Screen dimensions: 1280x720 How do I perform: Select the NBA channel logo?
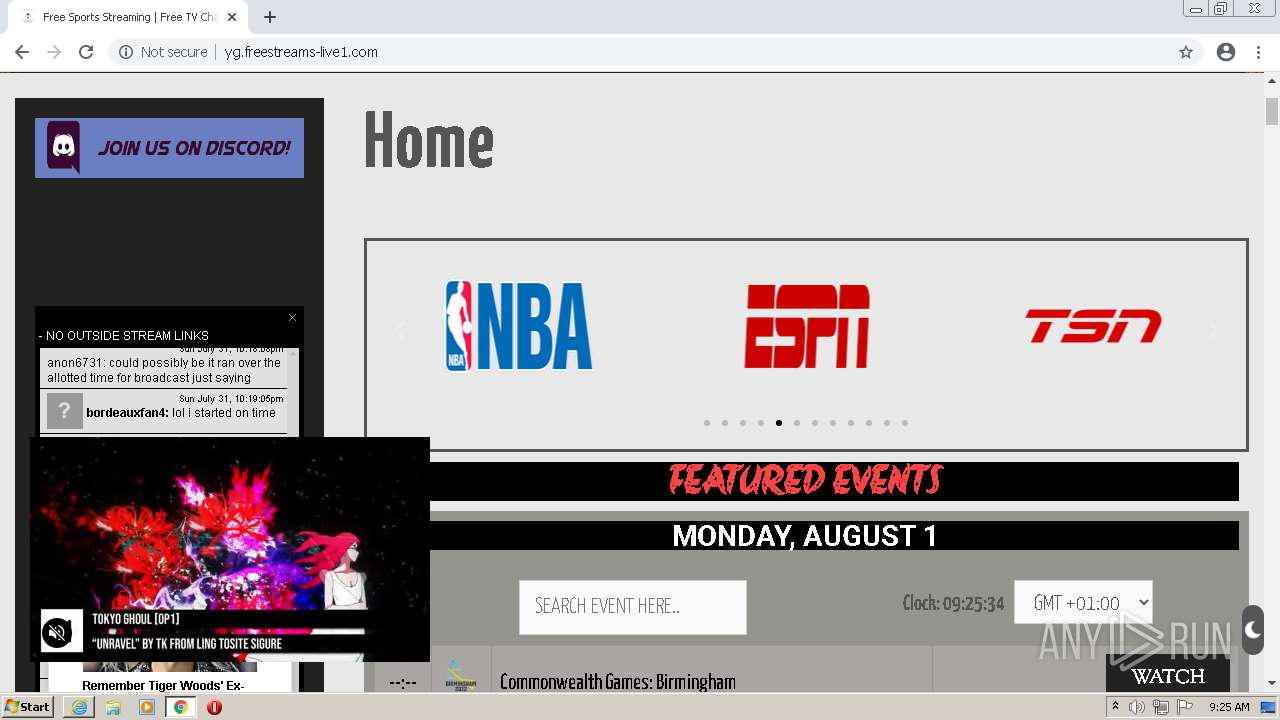click(x=518, y=326)
